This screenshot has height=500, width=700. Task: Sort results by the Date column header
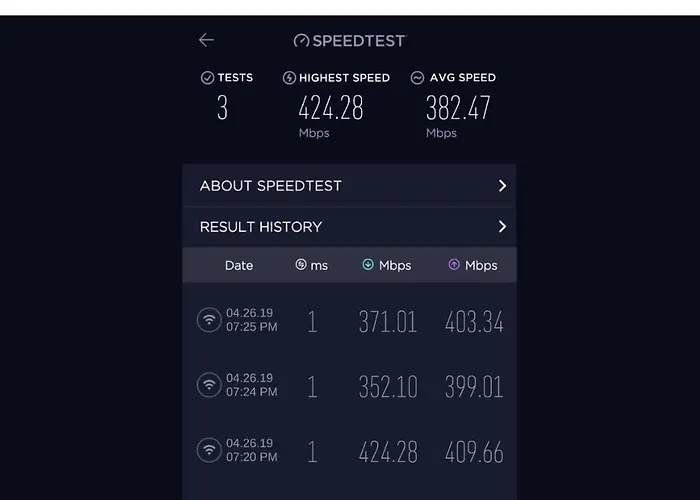pyautogui.click(x=239, y=266)
